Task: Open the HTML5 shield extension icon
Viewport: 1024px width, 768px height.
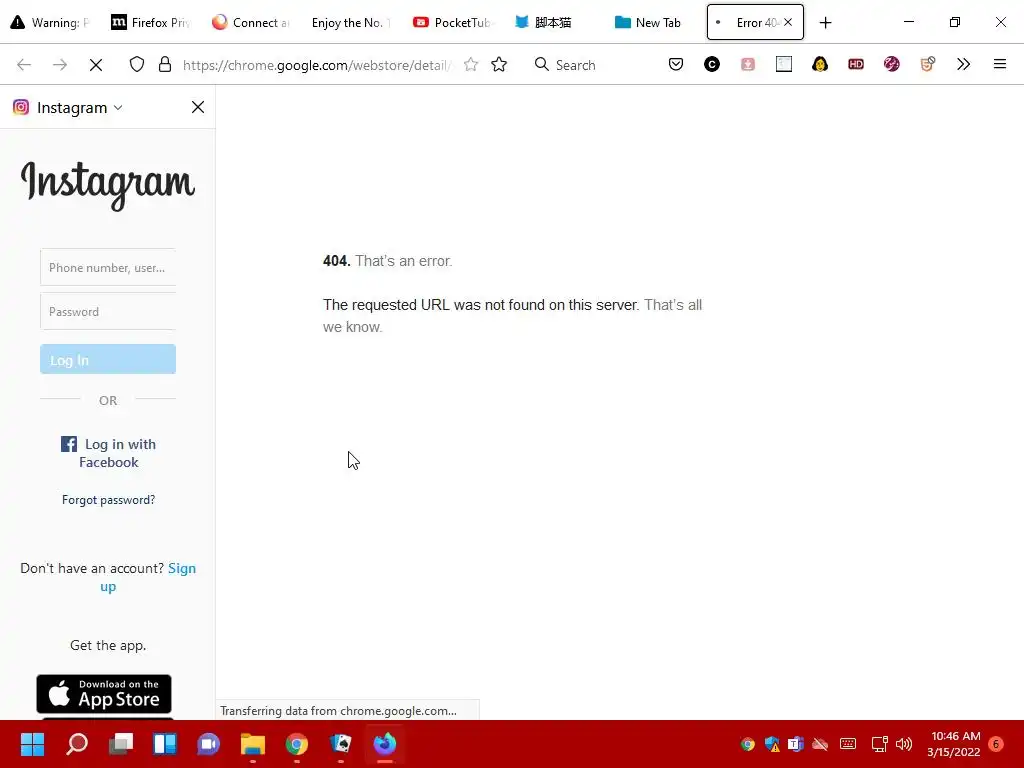Action: point(927,64)
